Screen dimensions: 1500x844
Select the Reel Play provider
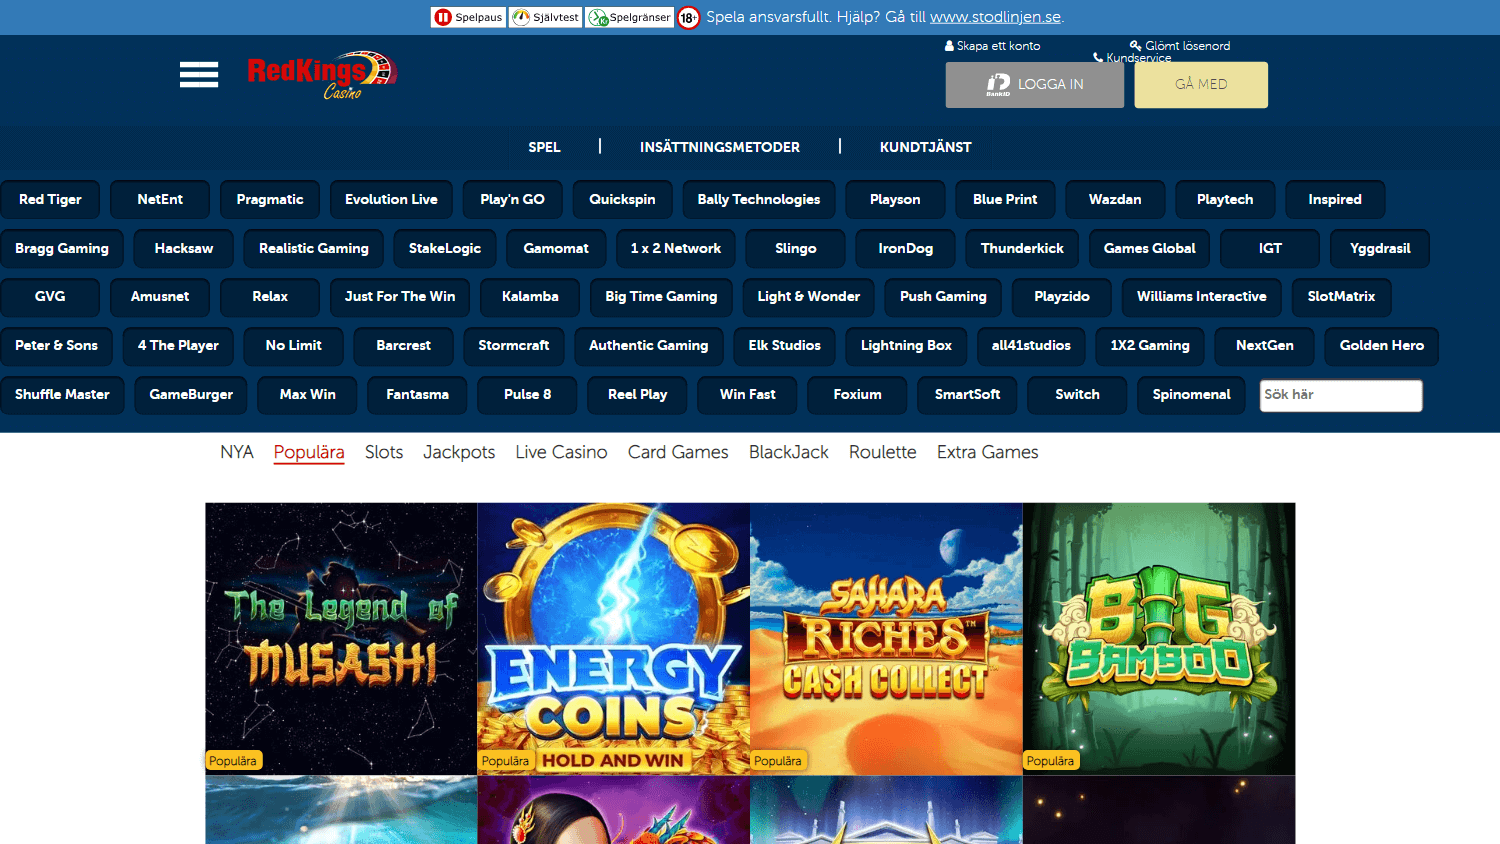tap(638, 394)
